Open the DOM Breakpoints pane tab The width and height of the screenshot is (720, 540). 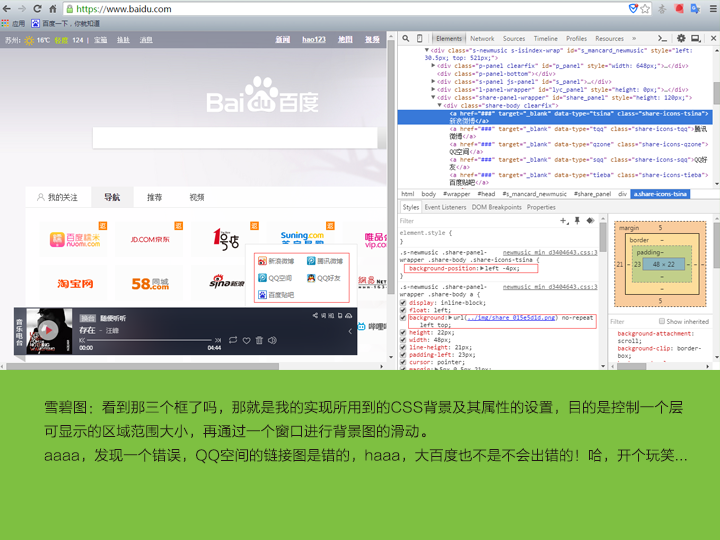point(496,207)
